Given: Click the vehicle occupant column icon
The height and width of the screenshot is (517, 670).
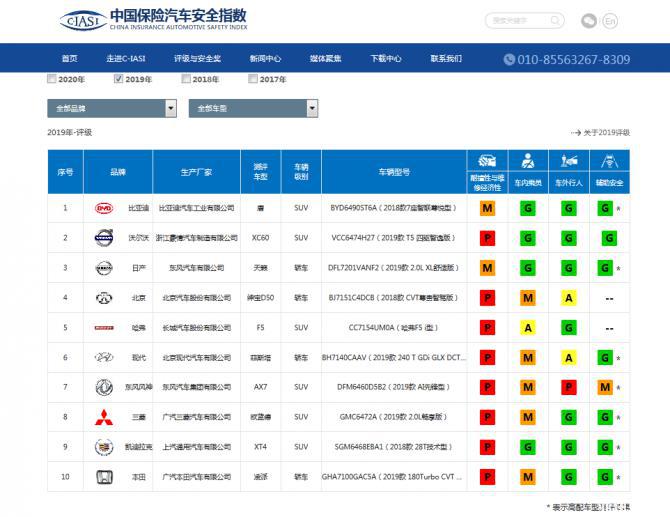Looking at the screenshot, I should click(528, 161).
